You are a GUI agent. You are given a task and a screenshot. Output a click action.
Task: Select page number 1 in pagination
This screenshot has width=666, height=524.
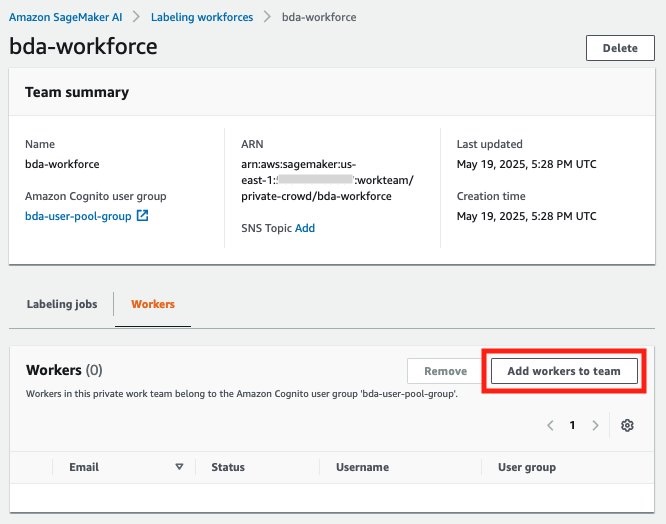(x=573, y=425)
